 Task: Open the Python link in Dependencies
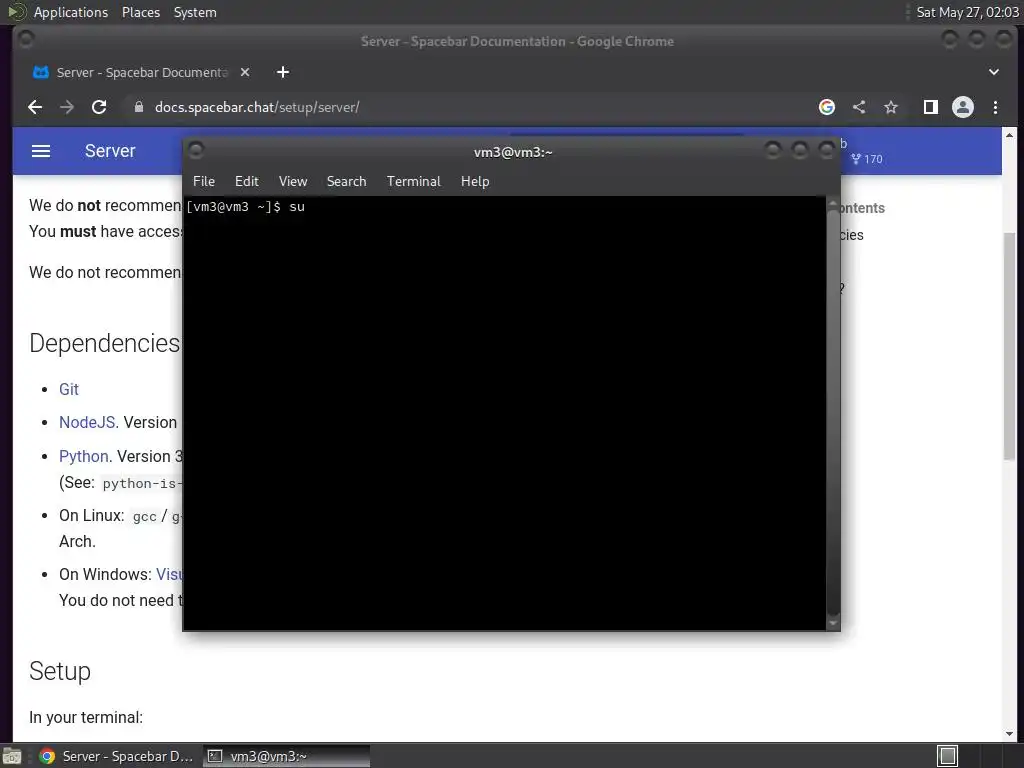click(84, 456)
